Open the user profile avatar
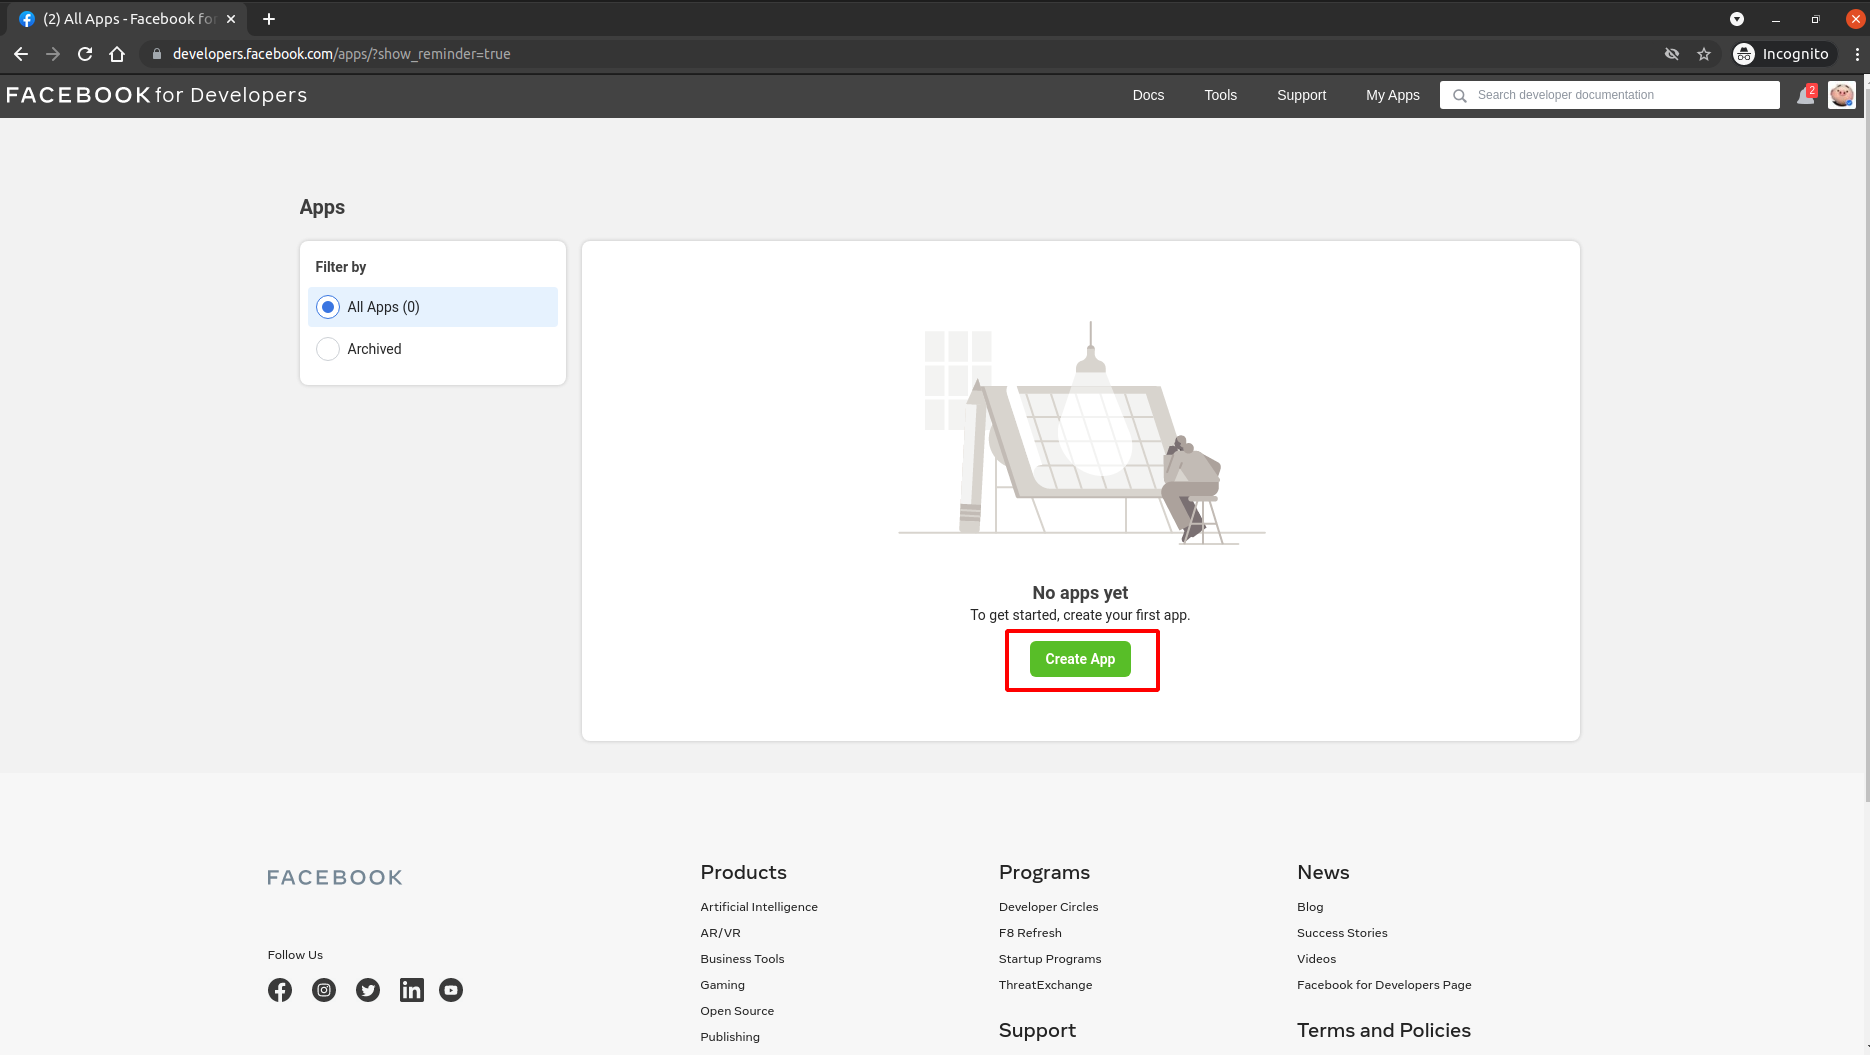1870x1055 pixels. [x=1841, y=95]
